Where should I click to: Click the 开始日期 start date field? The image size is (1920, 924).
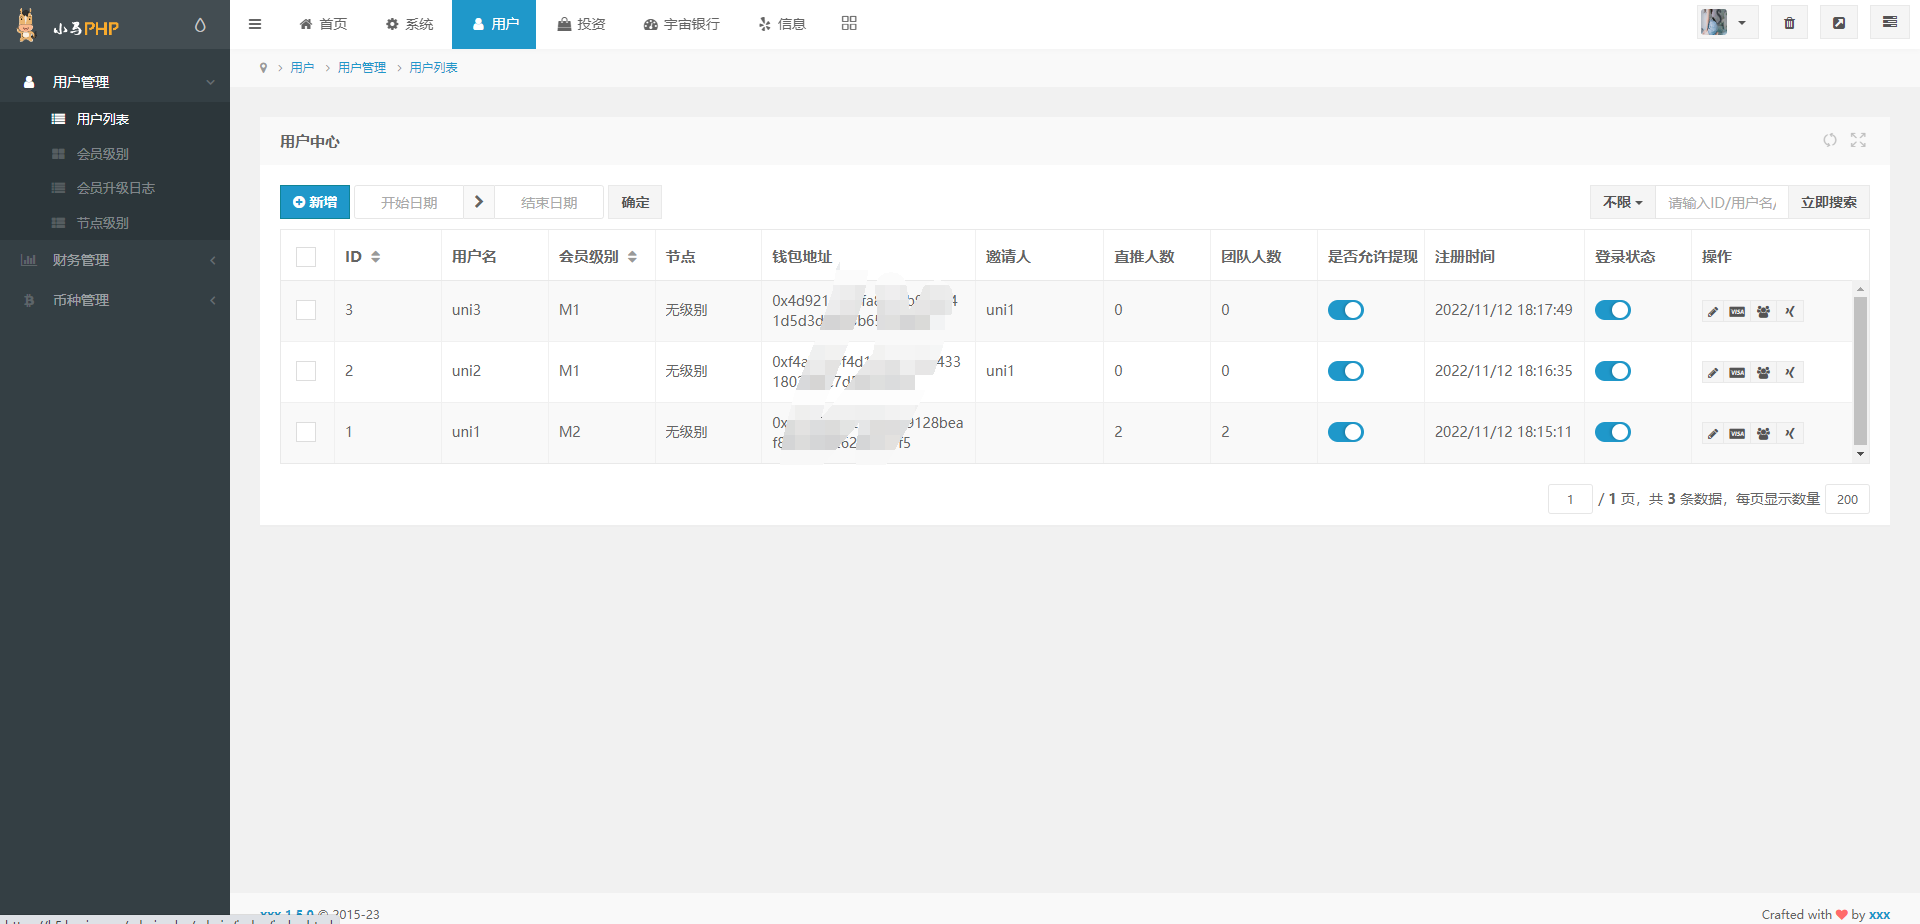[409, 202]
